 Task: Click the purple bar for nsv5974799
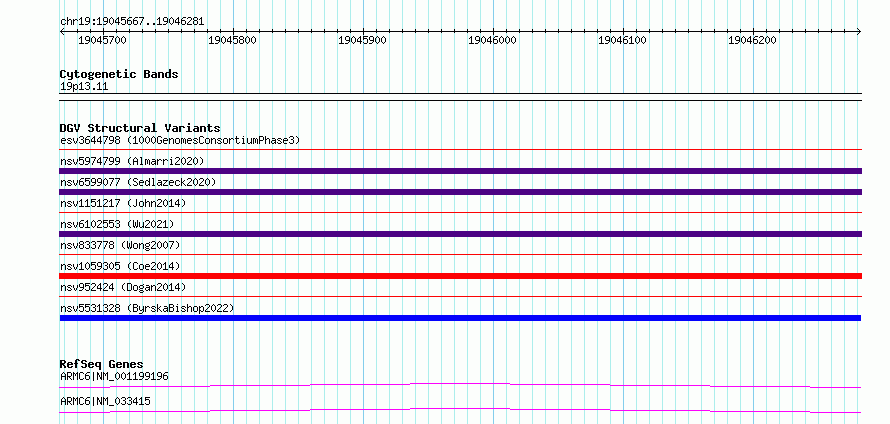(x=460, y=171)
